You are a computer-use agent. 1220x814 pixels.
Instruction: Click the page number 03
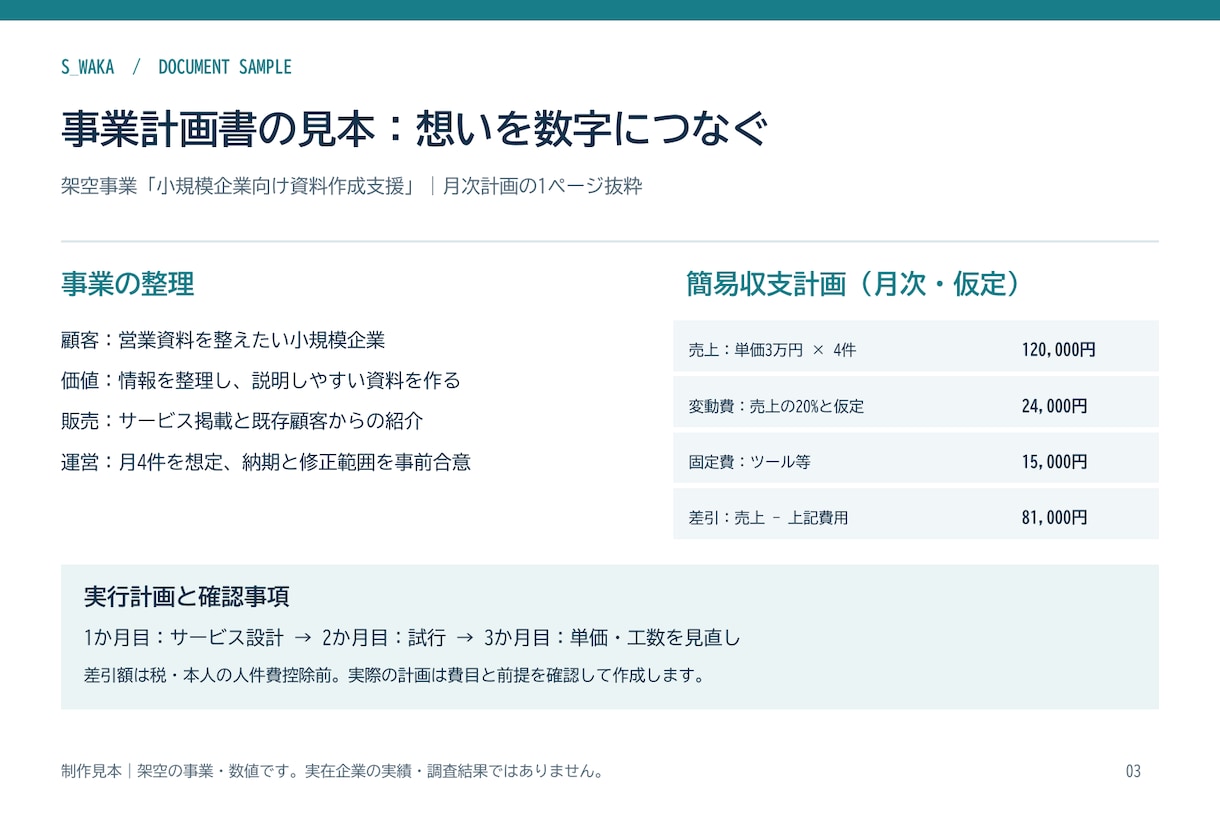(1133, 771)
